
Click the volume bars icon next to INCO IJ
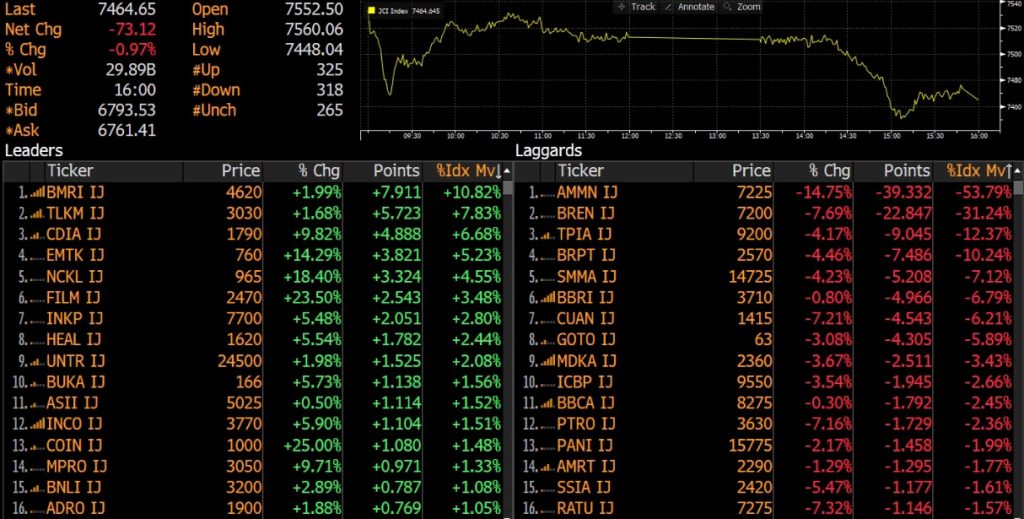coord(38,424)
